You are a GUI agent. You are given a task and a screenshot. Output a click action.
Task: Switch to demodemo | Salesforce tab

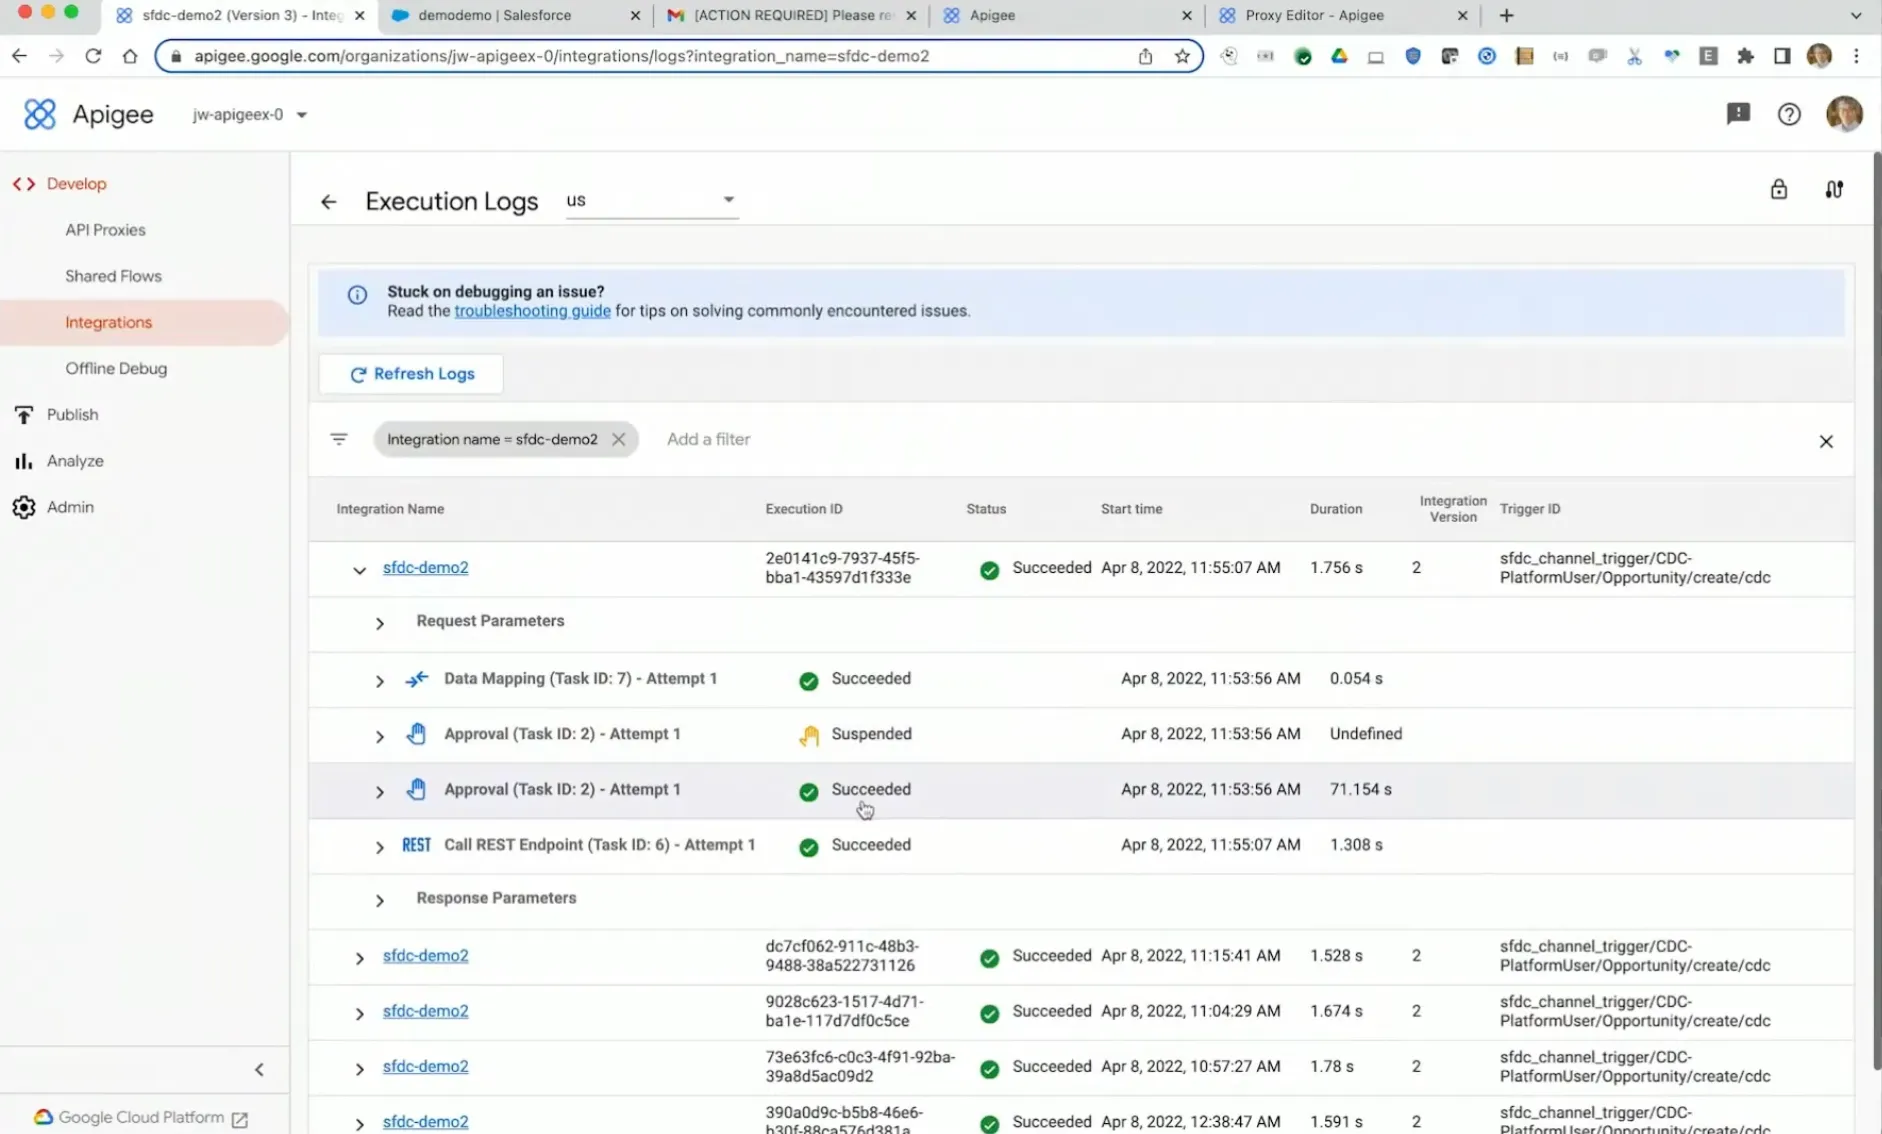513,15
